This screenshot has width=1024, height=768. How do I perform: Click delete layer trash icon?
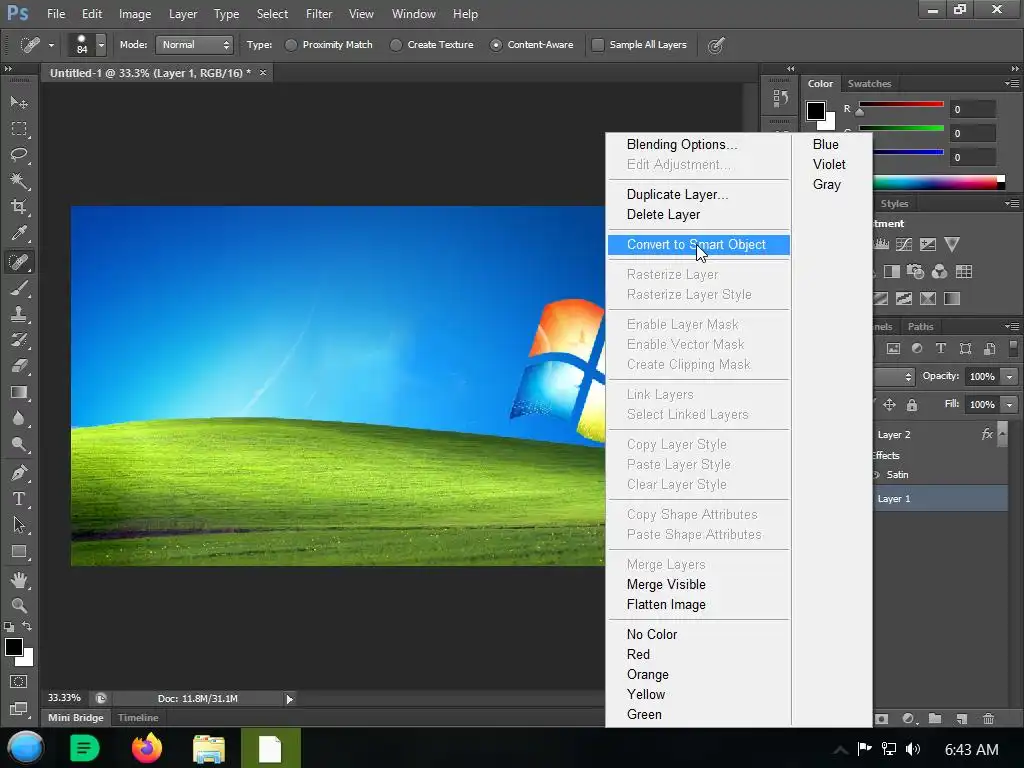point(988,718)
